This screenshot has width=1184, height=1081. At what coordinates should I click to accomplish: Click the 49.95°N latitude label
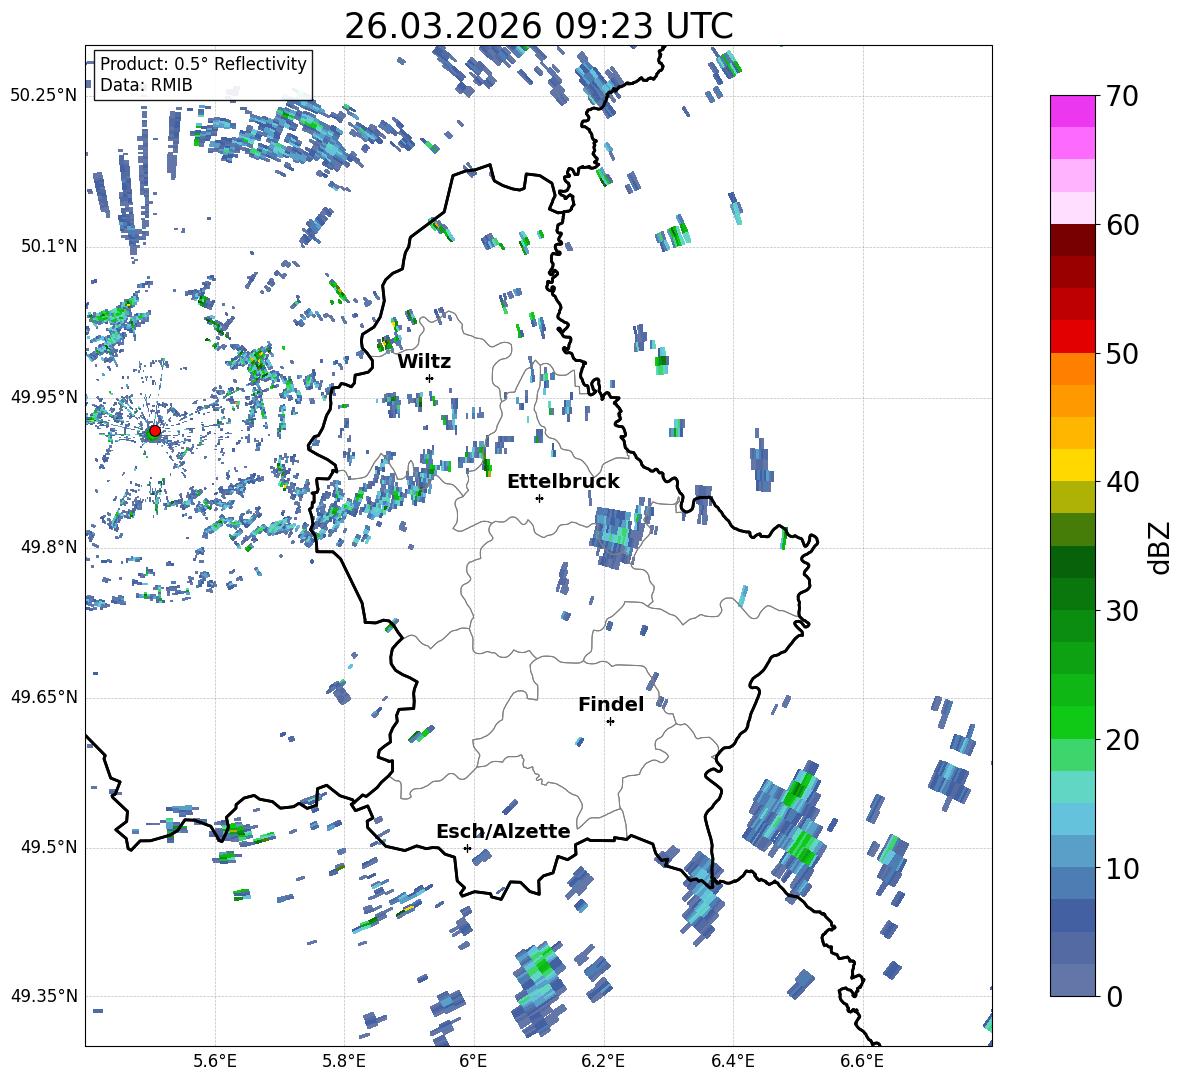click(43, 396)
